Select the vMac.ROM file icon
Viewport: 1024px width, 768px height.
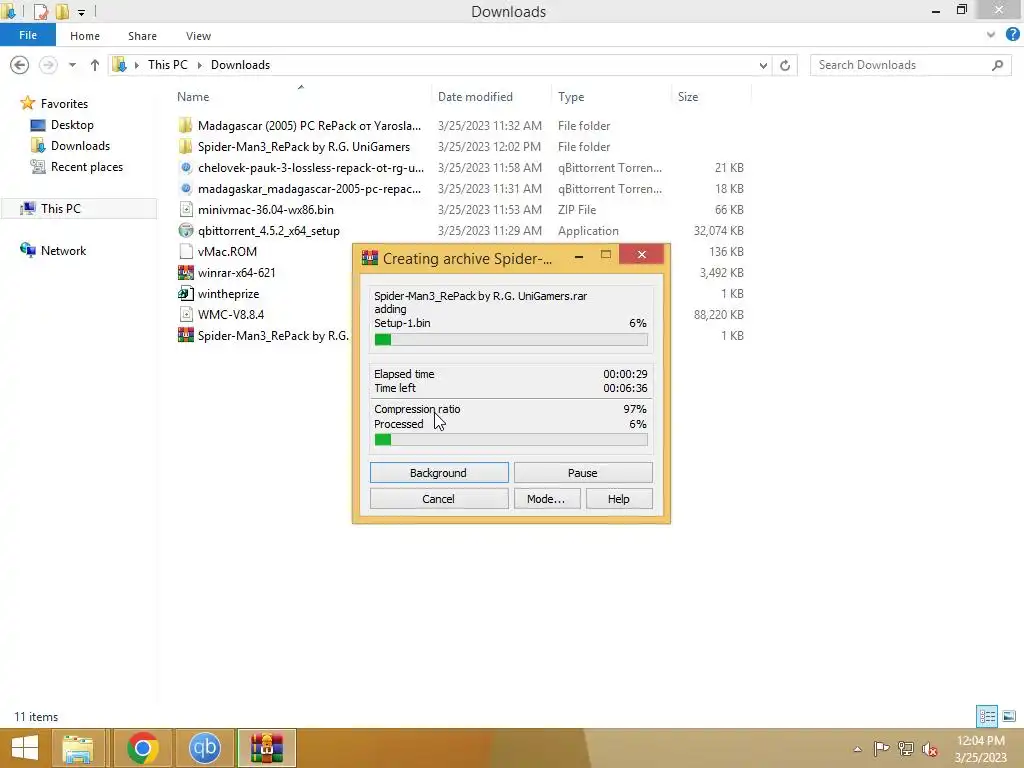click(186, 251)
